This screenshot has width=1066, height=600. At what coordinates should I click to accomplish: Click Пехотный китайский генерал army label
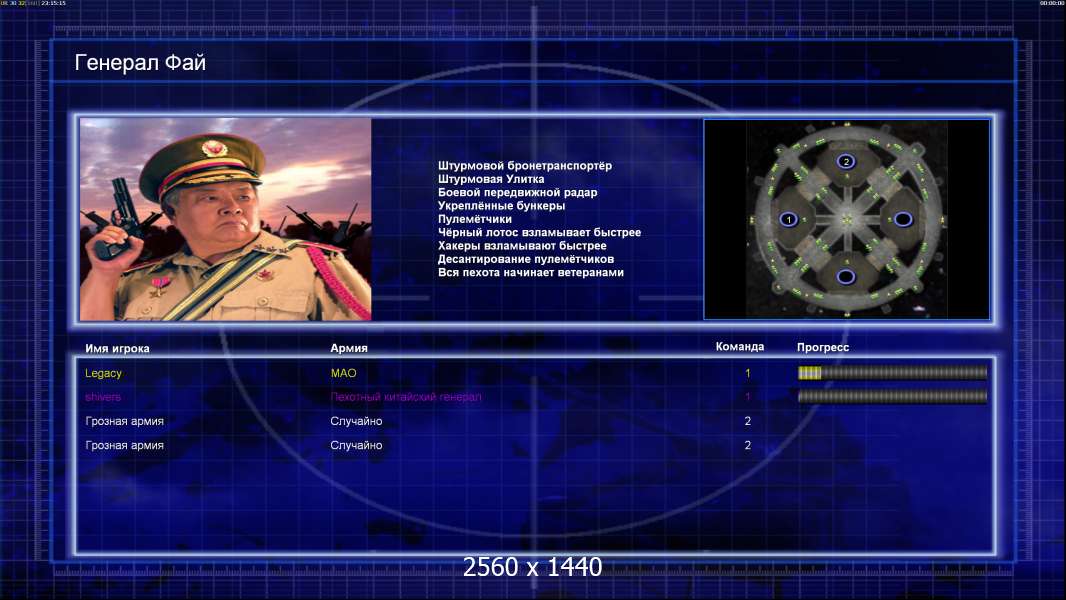coord(406,397)
